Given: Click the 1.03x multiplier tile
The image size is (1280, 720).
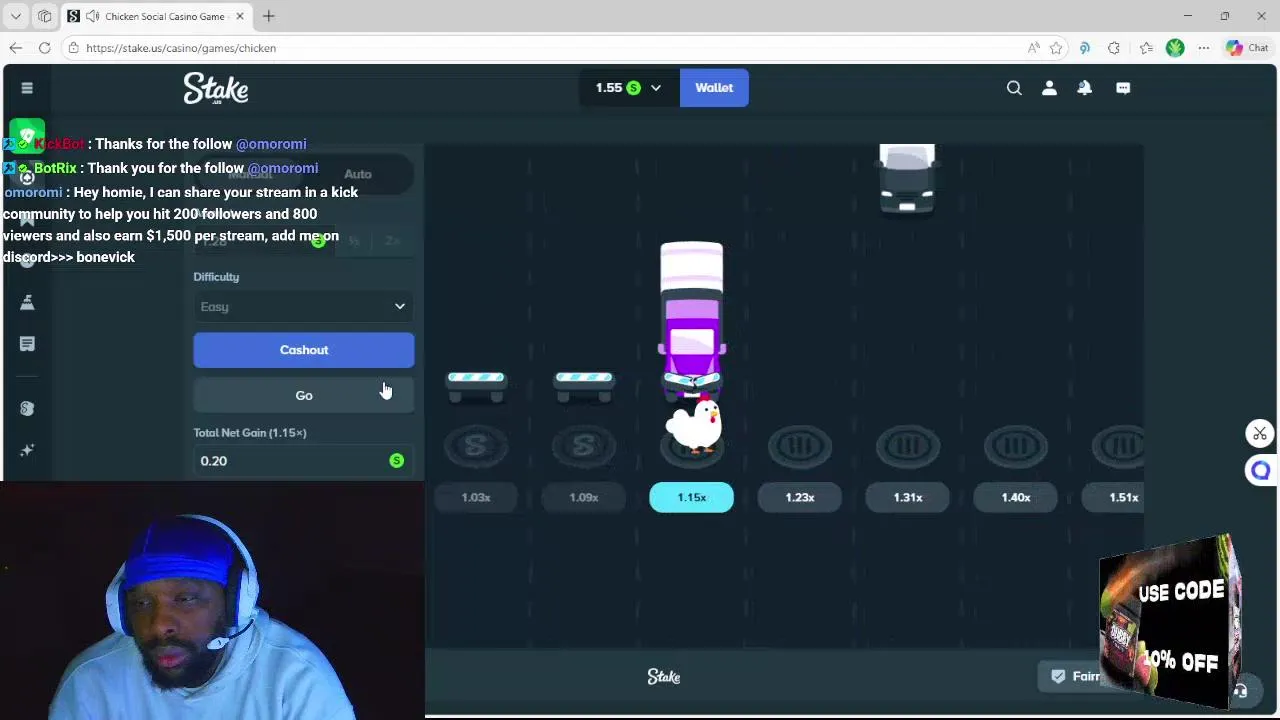Looking at the screenshot, I should [x=476, y=497].
